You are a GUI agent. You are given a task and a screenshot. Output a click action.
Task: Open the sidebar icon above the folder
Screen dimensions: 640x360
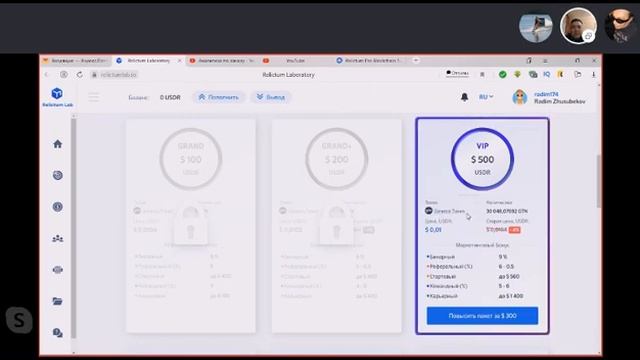click(58, 270)
